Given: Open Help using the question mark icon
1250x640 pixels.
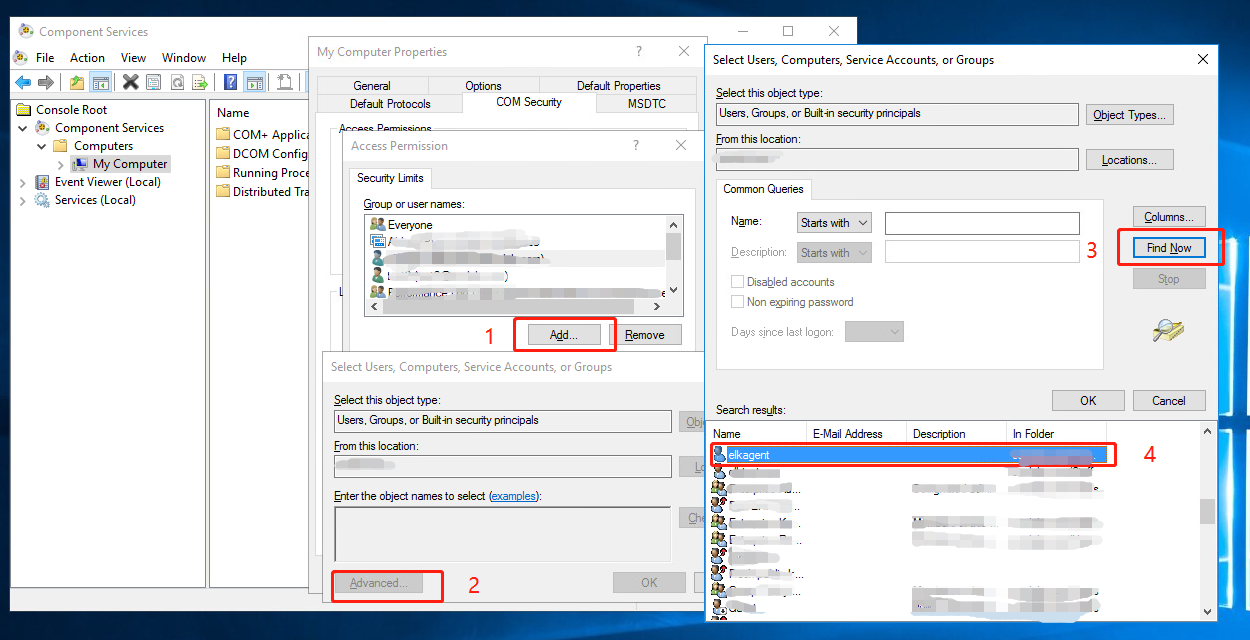Looking at the screenshot, I should click(x=229, y=81).
